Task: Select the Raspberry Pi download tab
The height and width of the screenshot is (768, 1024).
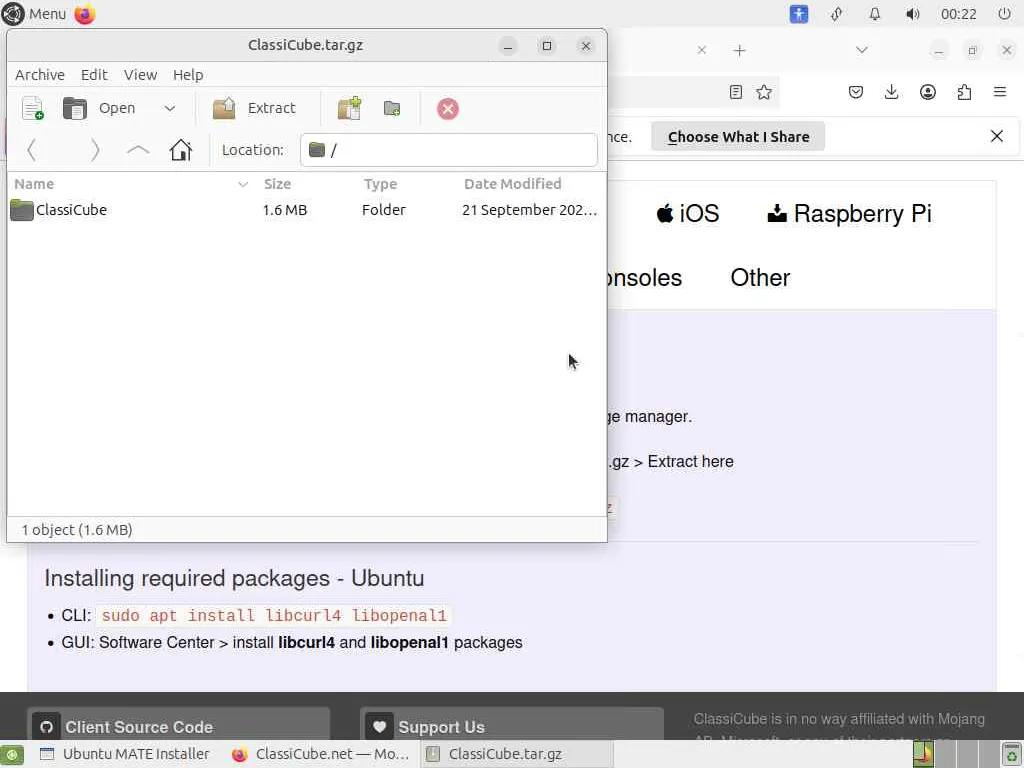Action: coord(849,214)
